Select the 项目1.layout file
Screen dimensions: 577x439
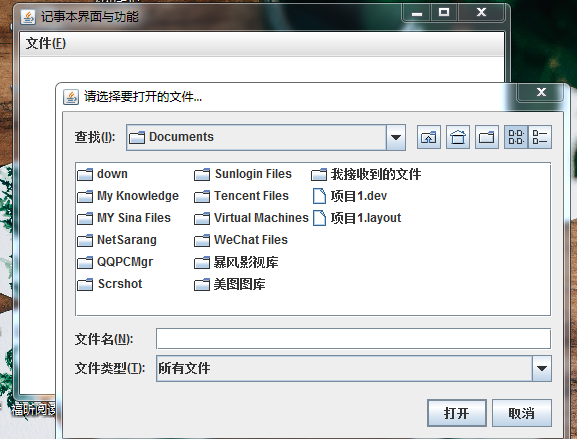point(357,218)
